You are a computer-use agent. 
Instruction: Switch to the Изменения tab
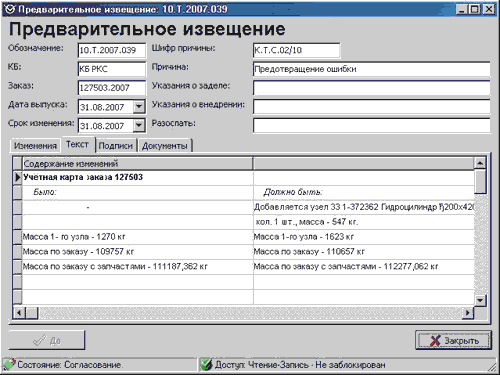tap(35, 146)
